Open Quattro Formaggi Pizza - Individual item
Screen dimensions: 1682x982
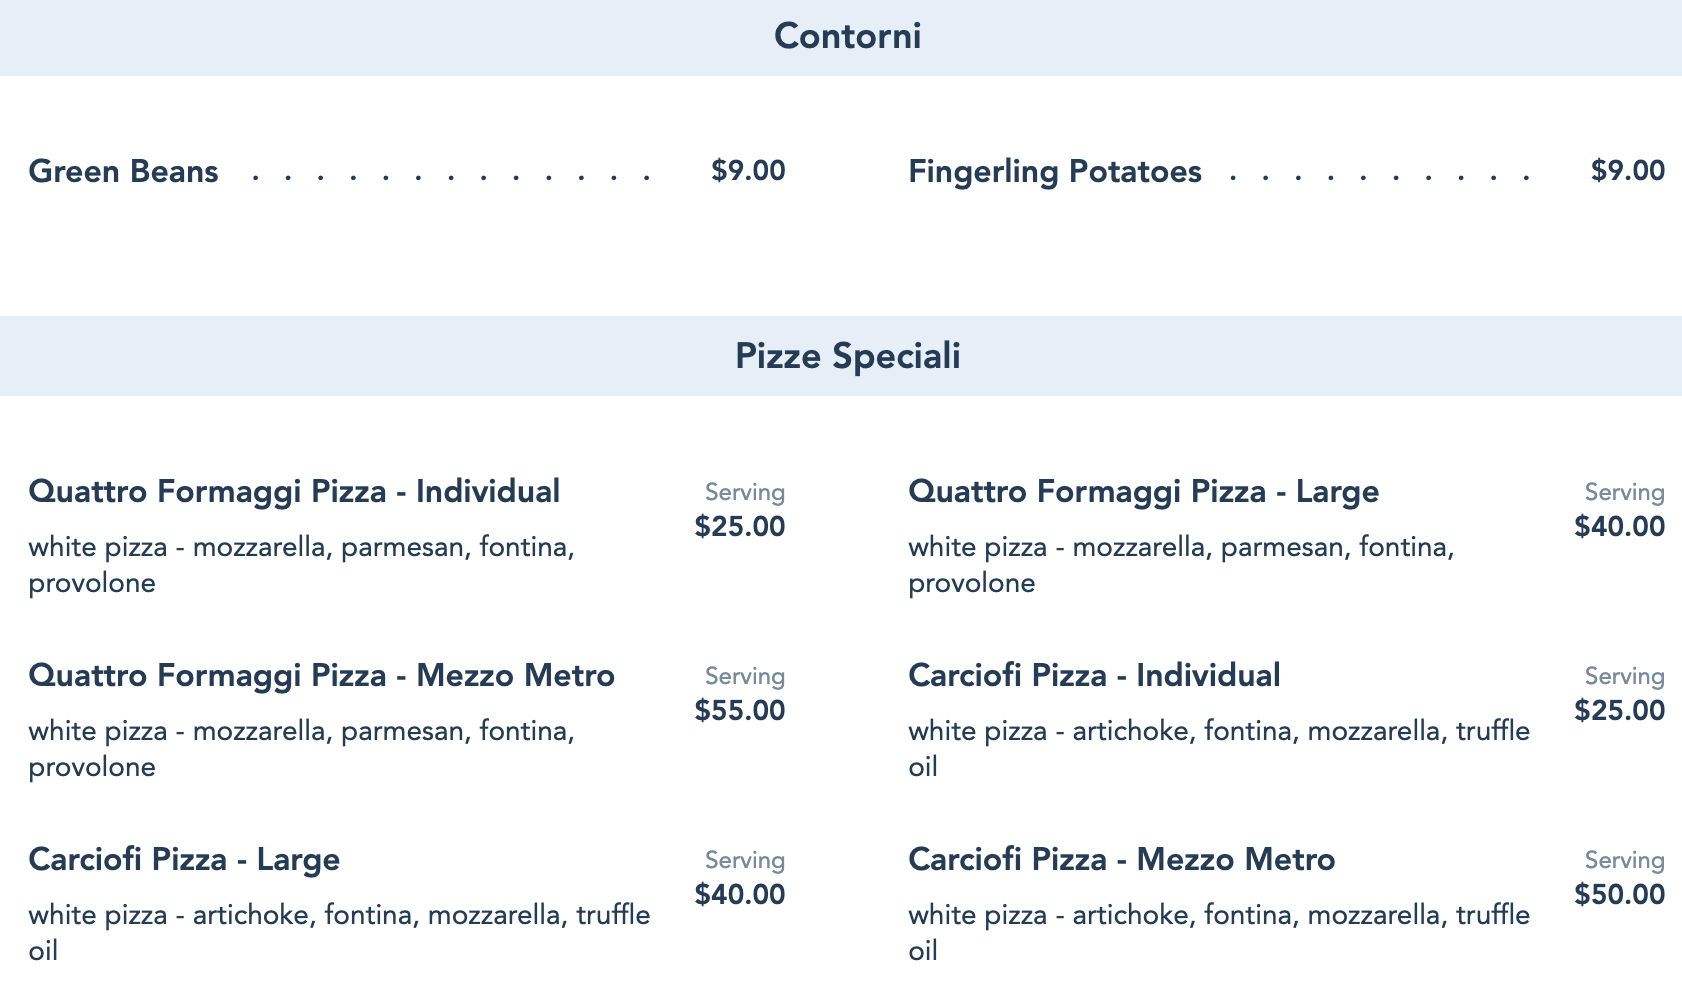point(294,492)
